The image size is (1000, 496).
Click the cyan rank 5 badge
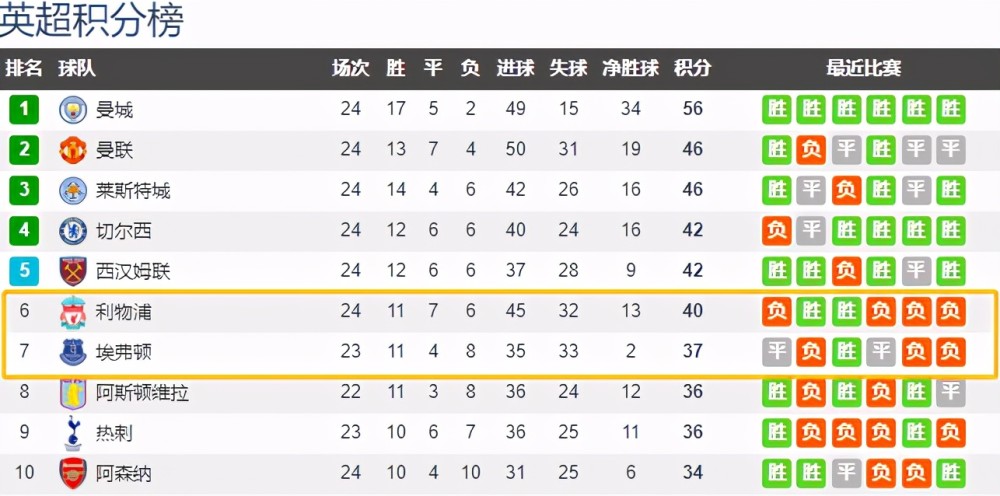(x=24, y=271)
